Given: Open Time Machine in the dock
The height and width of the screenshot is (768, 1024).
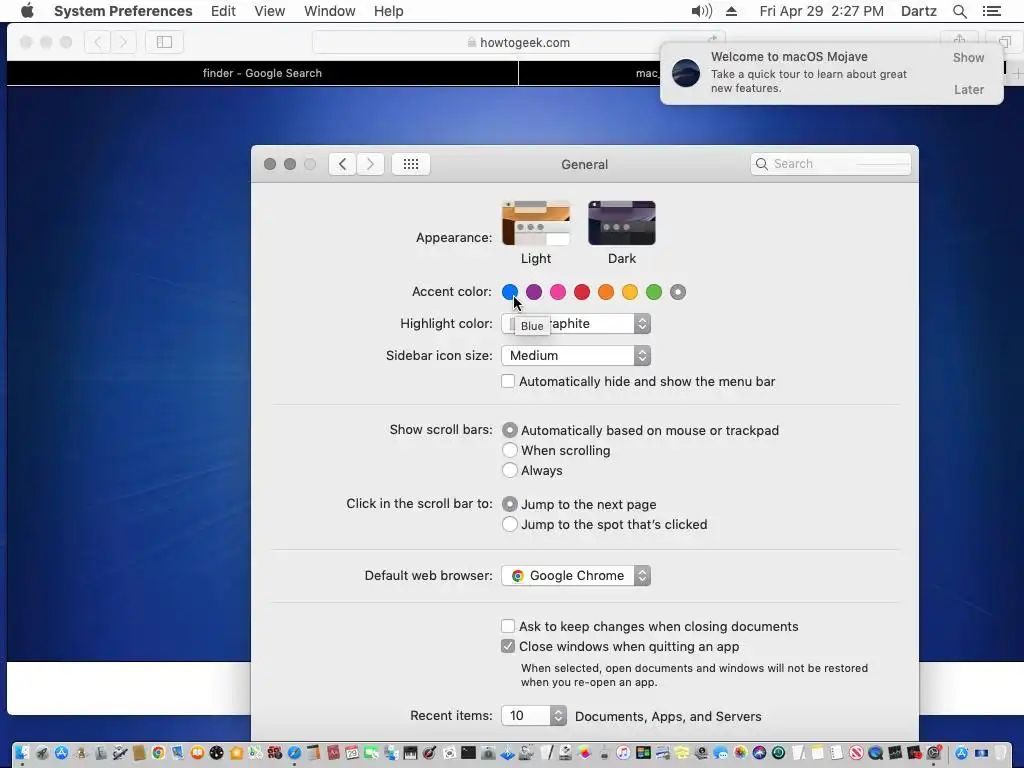Looking at the screenshot, I should tap(778, 753).
